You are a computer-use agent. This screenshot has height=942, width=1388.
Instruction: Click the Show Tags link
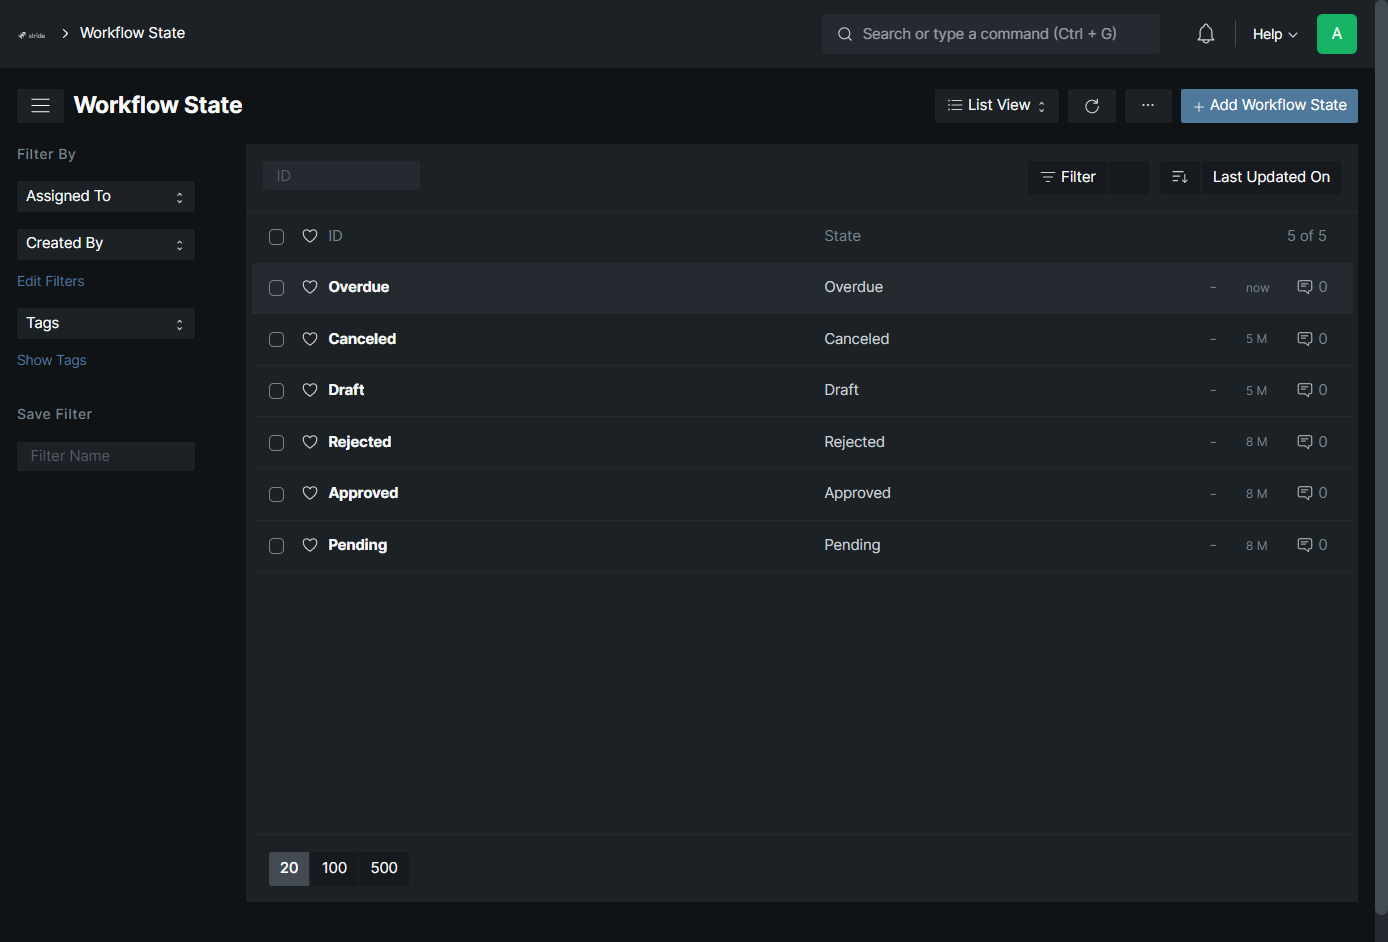[x=52, y=360]
